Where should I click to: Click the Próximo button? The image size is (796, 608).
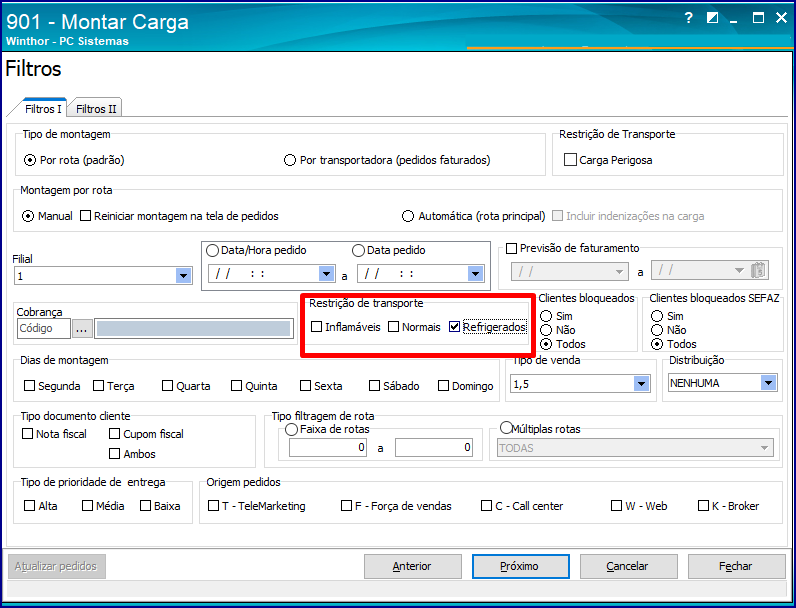point(520,566)
